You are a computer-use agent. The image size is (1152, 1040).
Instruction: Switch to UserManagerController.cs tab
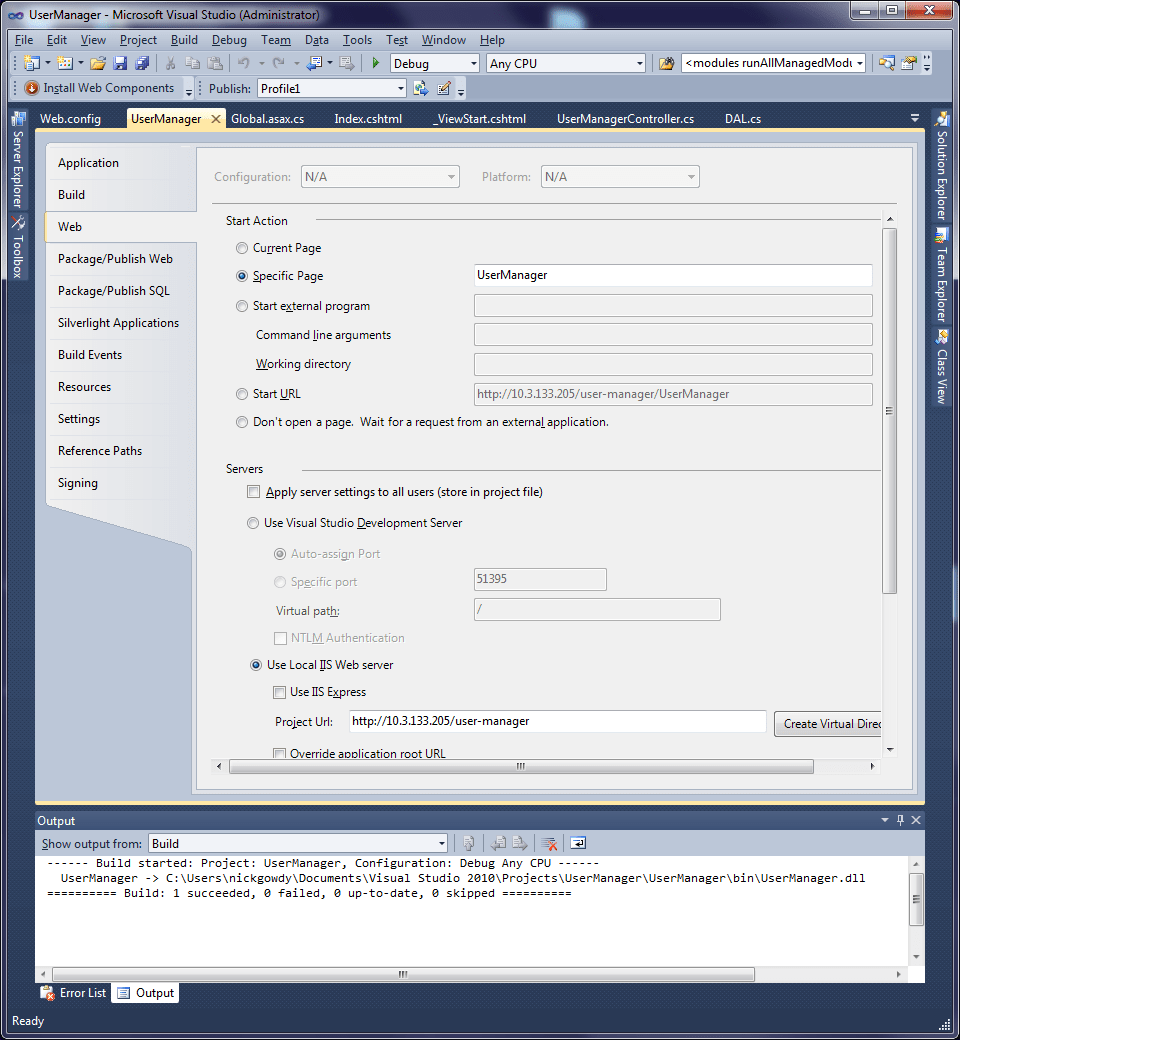click(x=625, y=119)
